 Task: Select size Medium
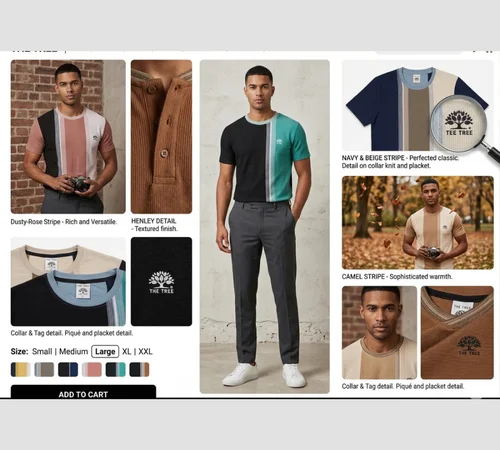point(74,352)
